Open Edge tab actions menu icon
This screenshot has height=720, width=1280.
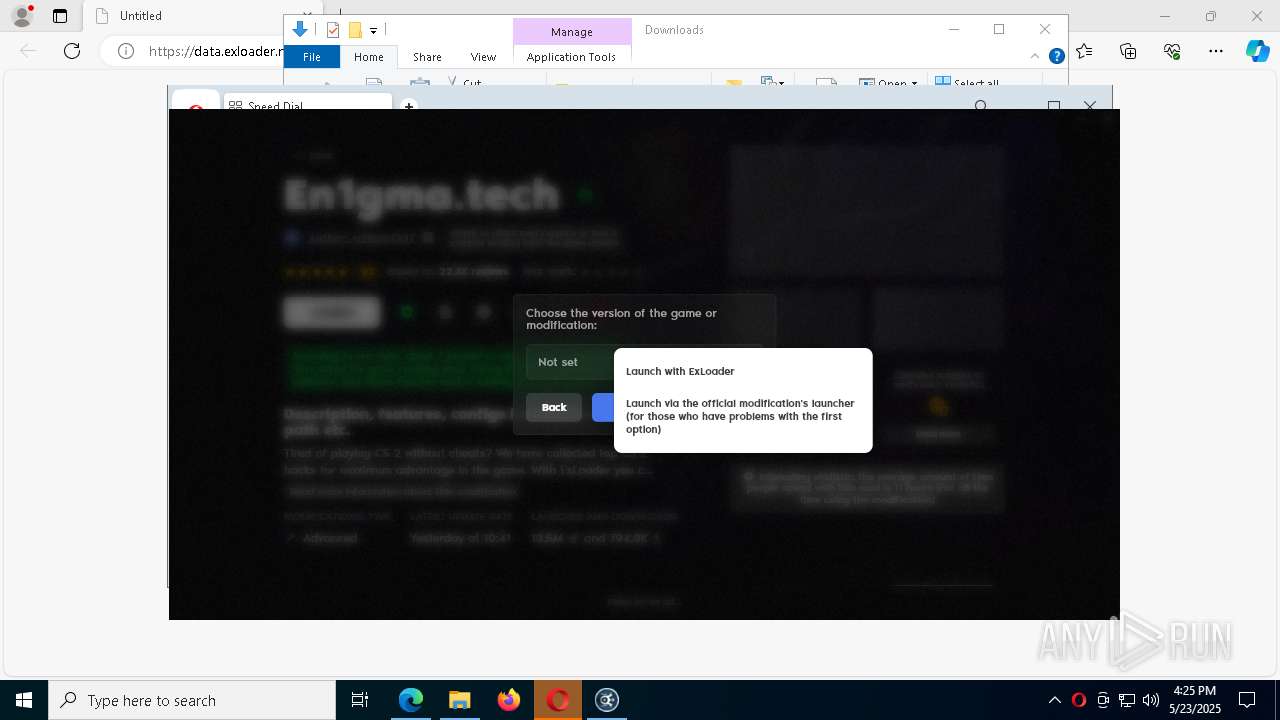point(60,16)
